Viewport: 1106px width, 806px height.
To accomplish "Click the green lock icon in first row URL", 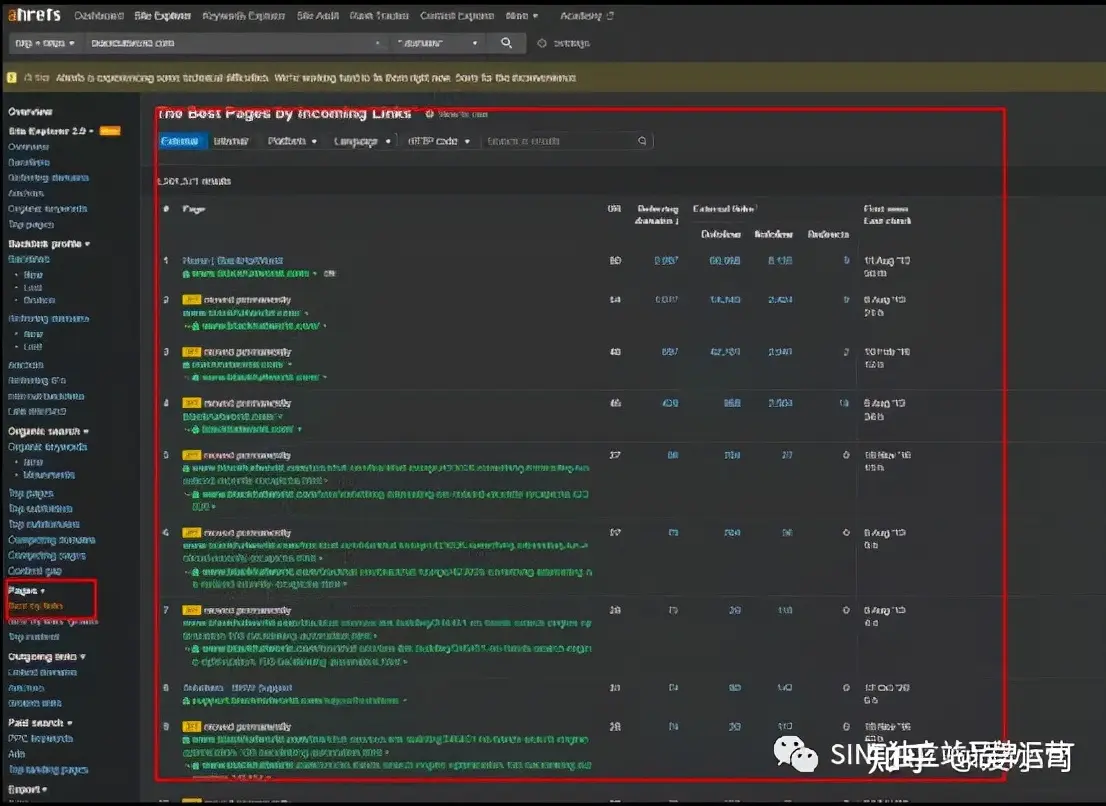I will pos(186,273).
